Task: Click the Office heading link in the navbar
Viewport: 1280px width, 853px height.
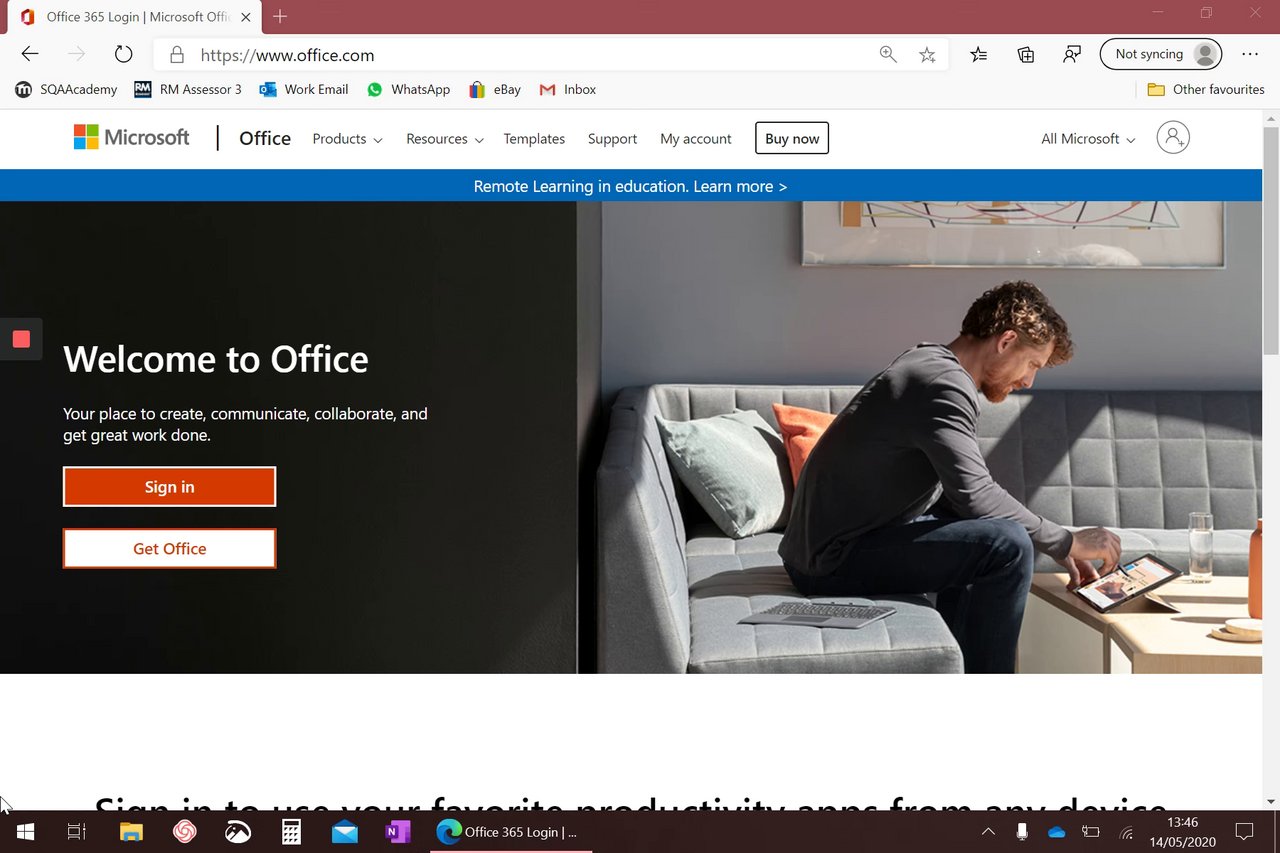Action: click(265, 138)
